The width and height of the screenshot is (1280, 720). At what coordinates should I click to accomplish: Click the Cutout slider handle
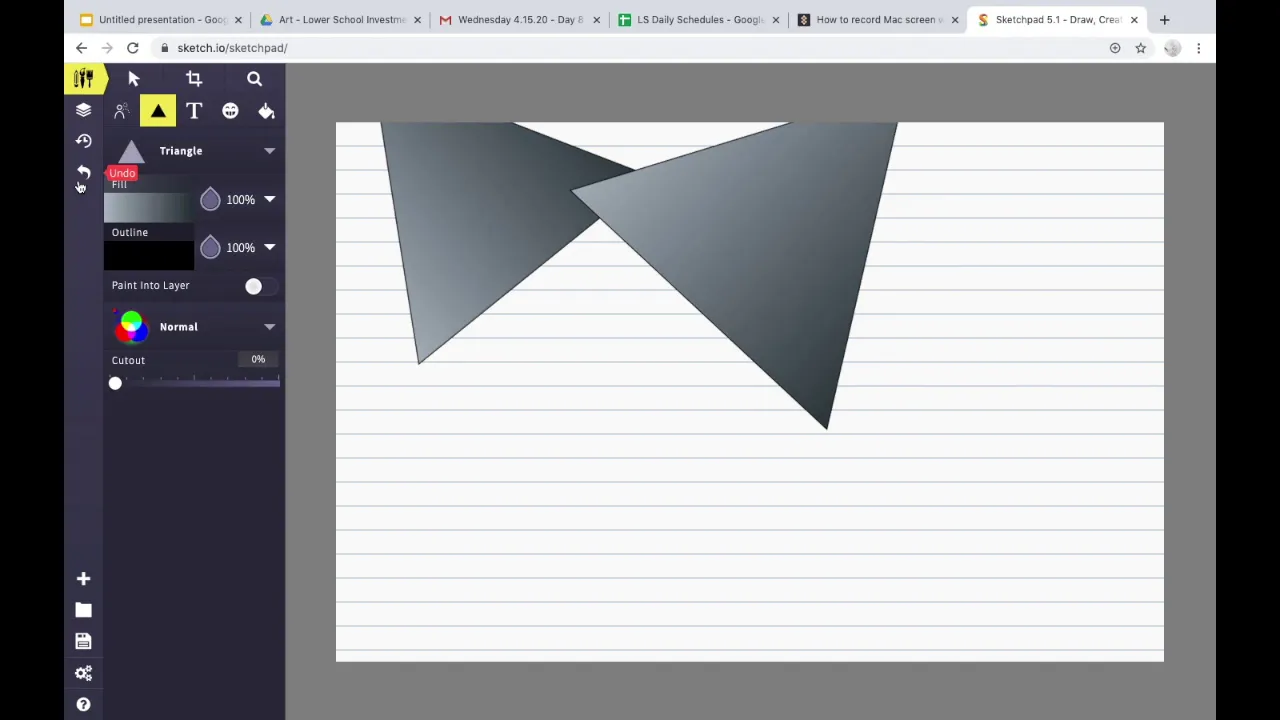[115, 384]
